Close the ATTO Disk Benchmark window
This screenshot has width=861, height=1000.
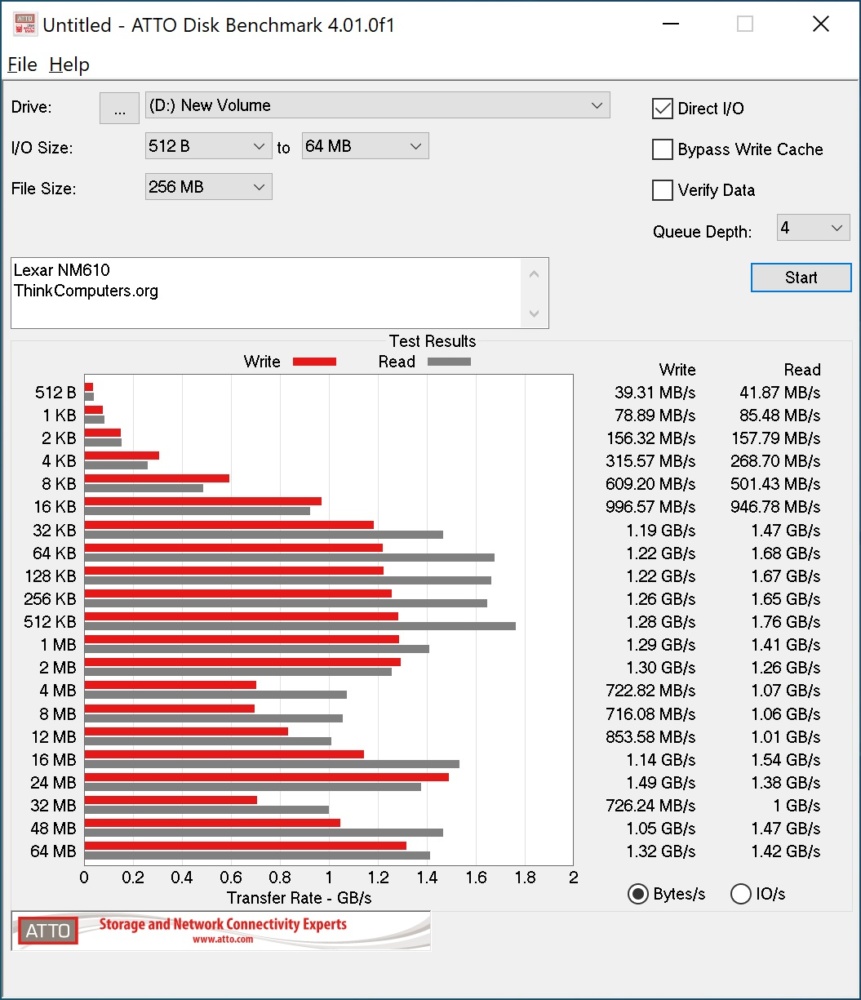(821, 24)
